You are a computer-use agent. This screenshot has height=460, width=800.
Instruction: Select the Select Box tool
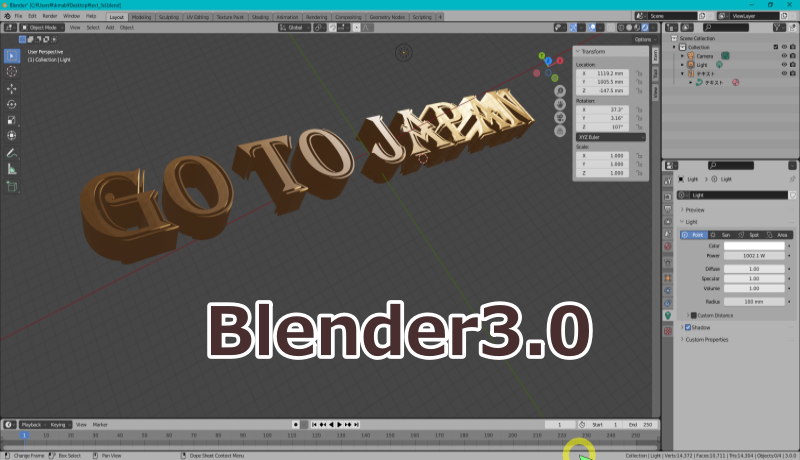coord(12,56)
